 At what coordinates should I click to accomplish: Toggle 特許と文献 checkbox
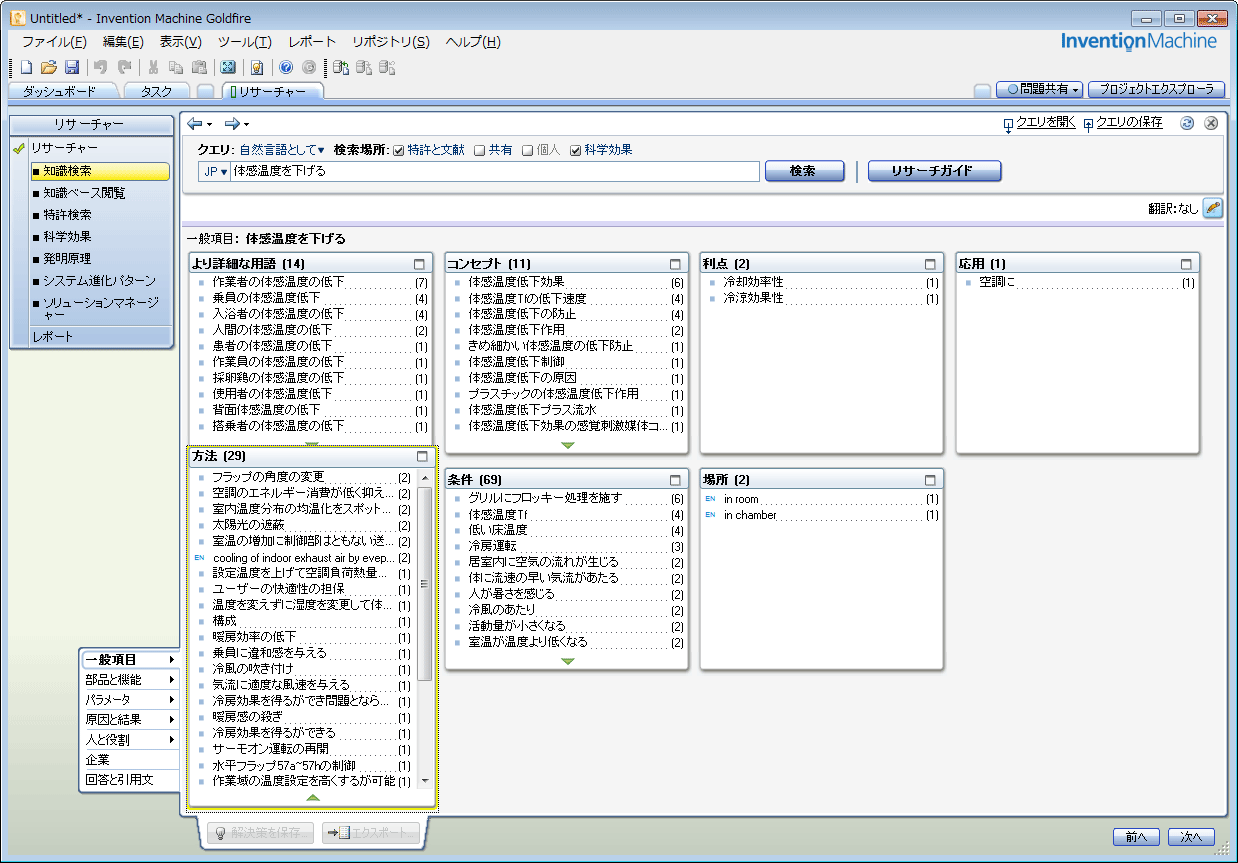tap(398, 151)
